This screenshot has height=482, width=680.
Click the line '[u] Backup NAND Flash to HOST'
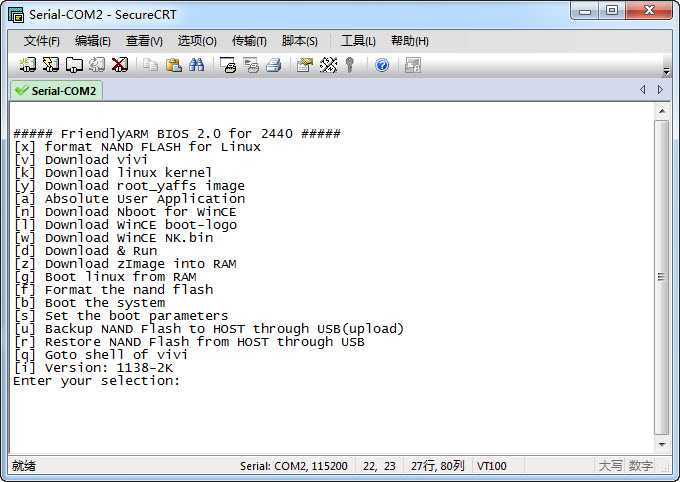tap(209, 329)
